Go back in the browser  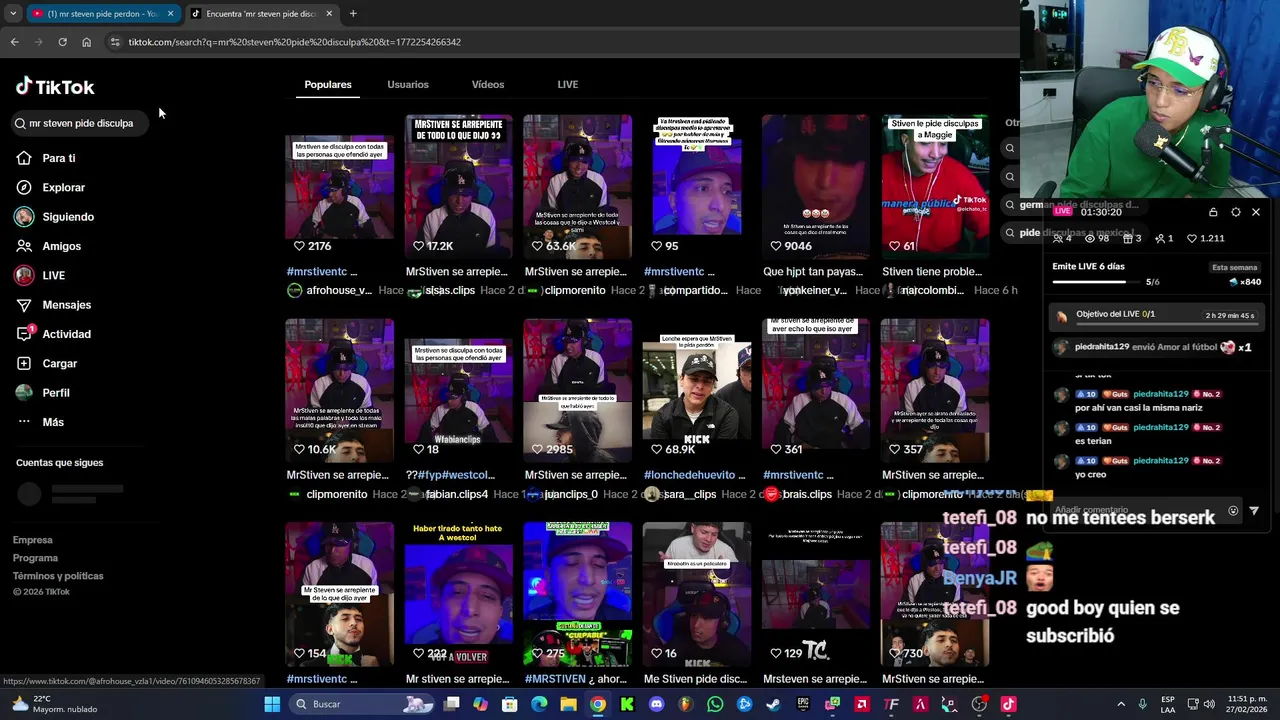[14, 42]
